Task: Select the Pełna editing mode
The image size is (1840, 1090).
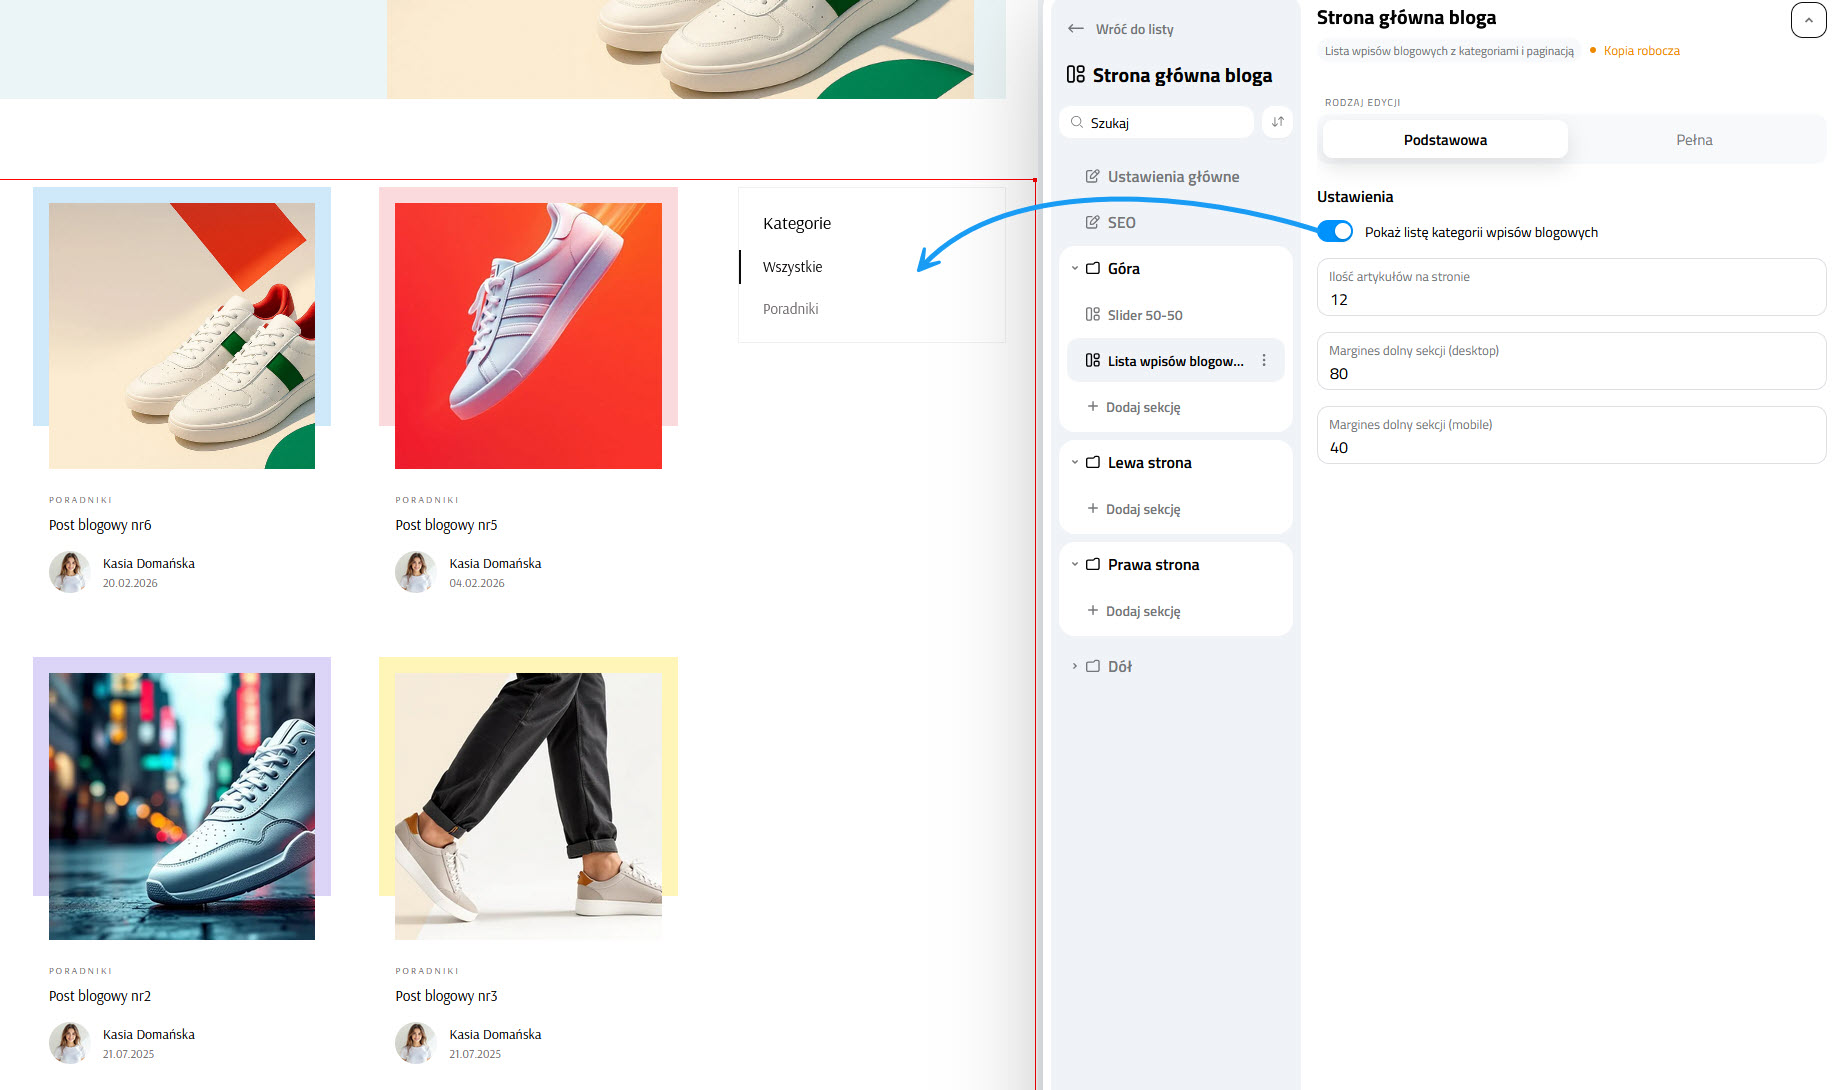Action: tap(1694, 139)
